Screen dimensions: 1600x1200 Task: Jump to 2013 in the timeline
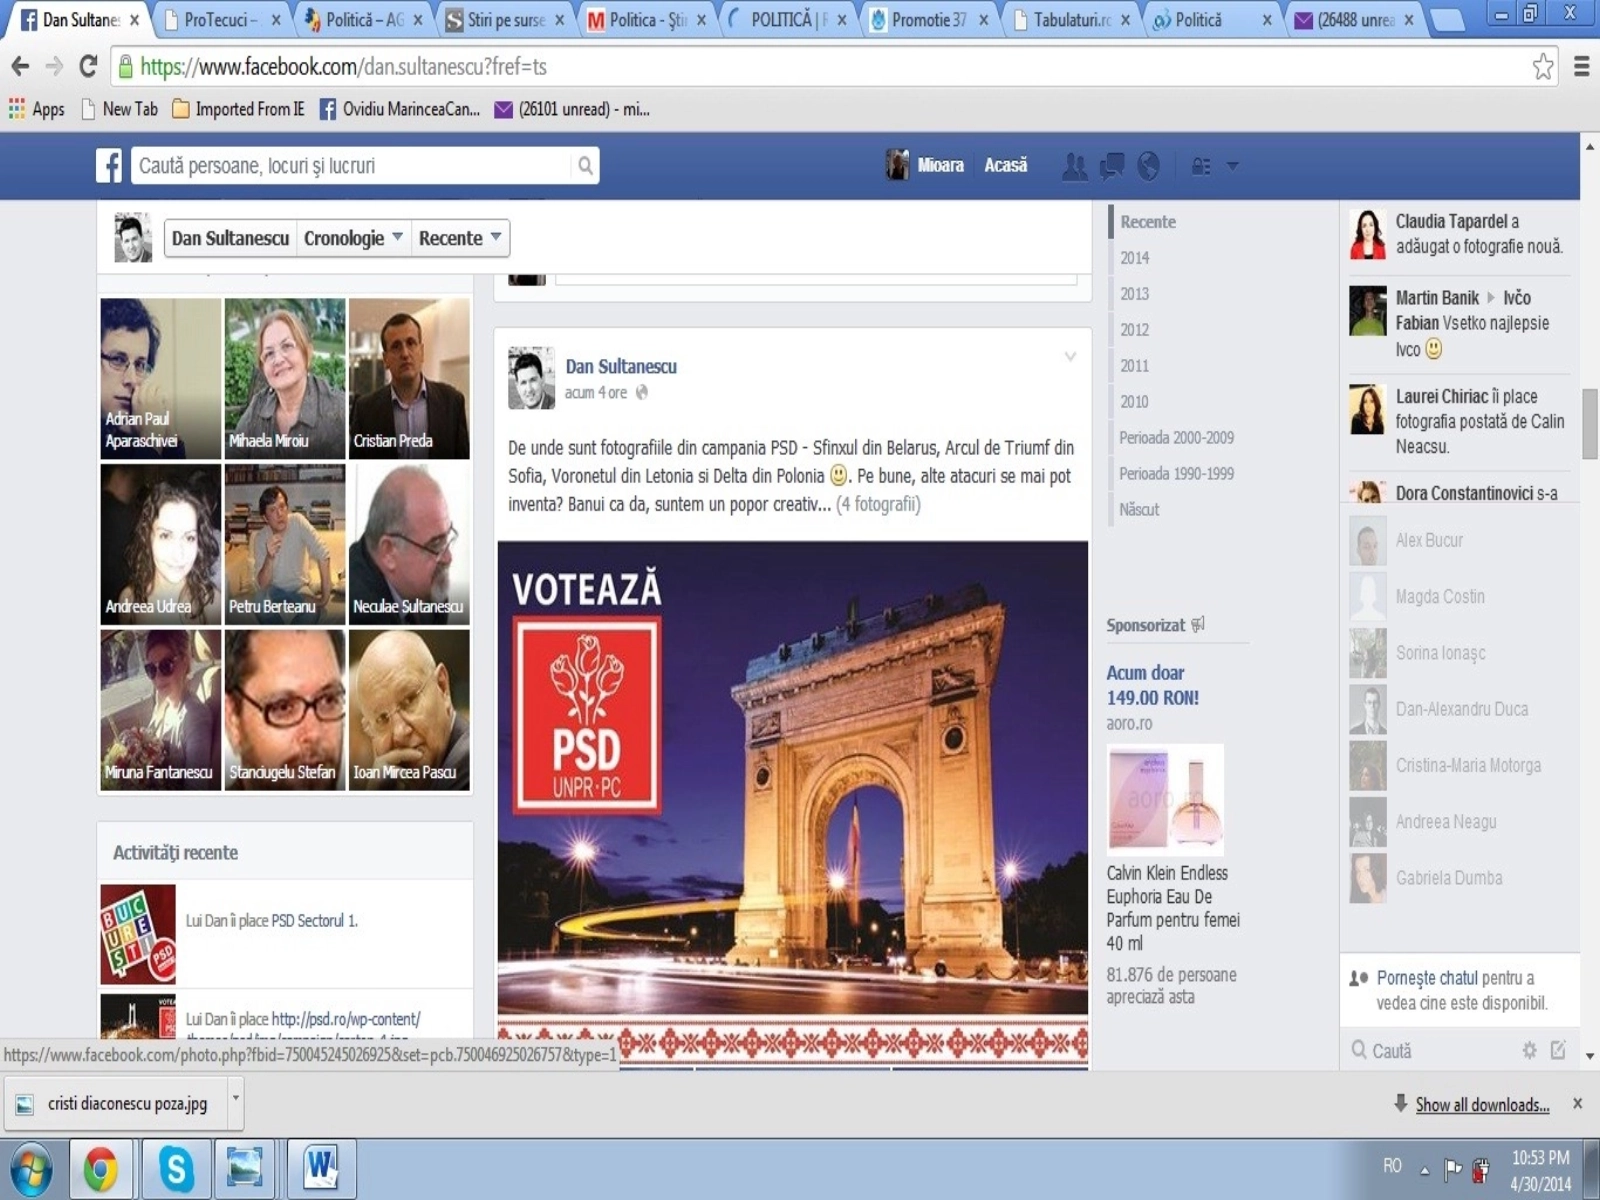coord(1134,294)
